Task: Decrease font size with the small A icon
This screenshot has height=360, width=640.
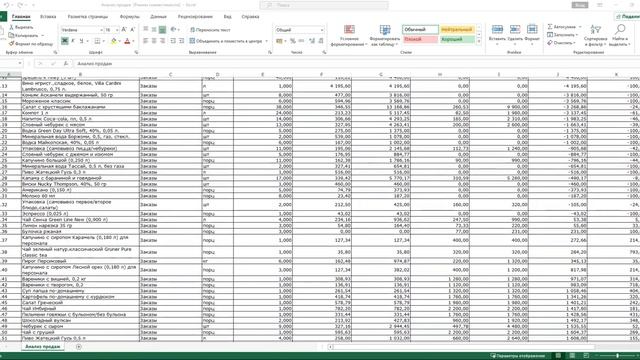Action: tap(132, 30)
